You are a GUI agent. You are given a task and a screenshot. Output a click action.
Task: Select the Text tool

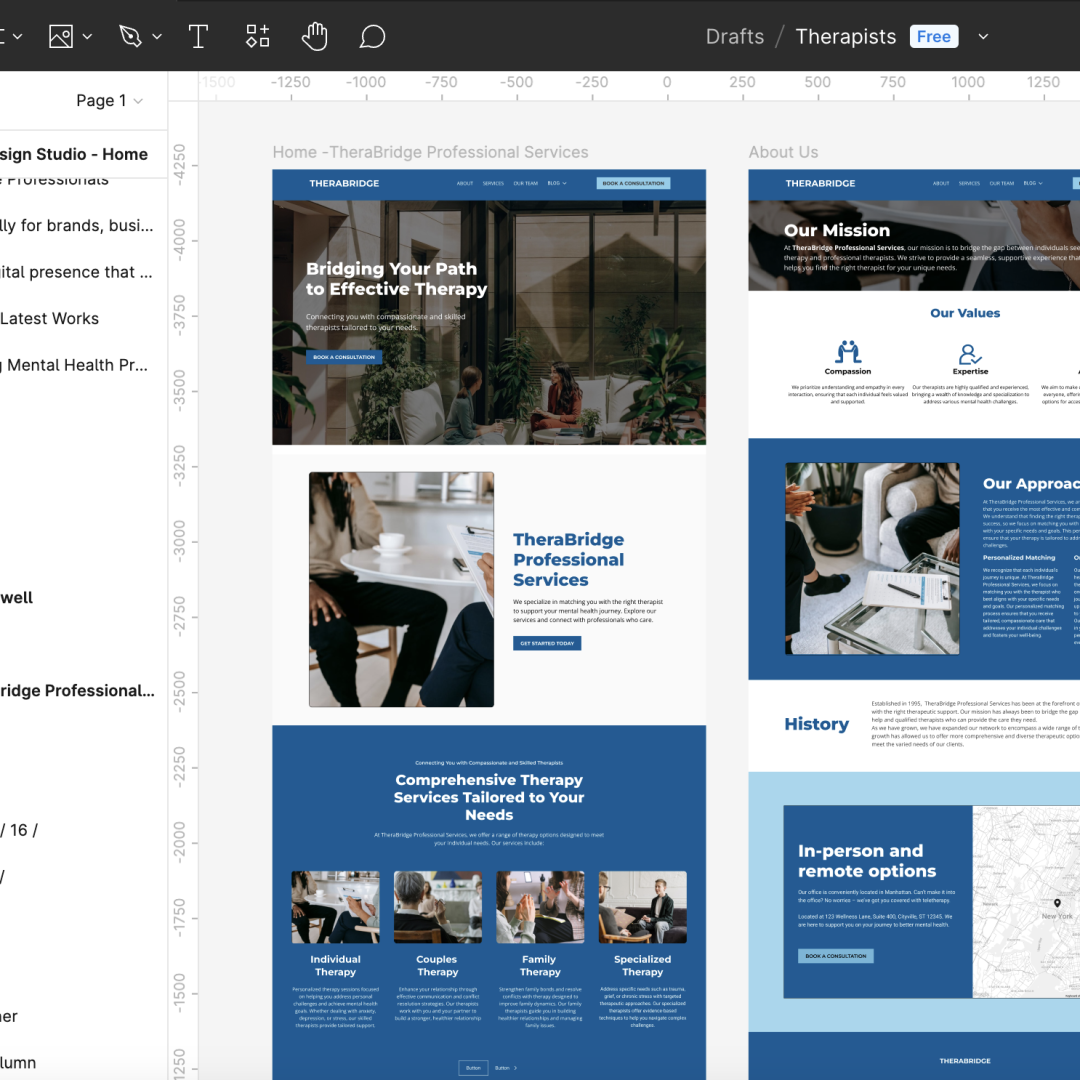[x=198, y=37]
